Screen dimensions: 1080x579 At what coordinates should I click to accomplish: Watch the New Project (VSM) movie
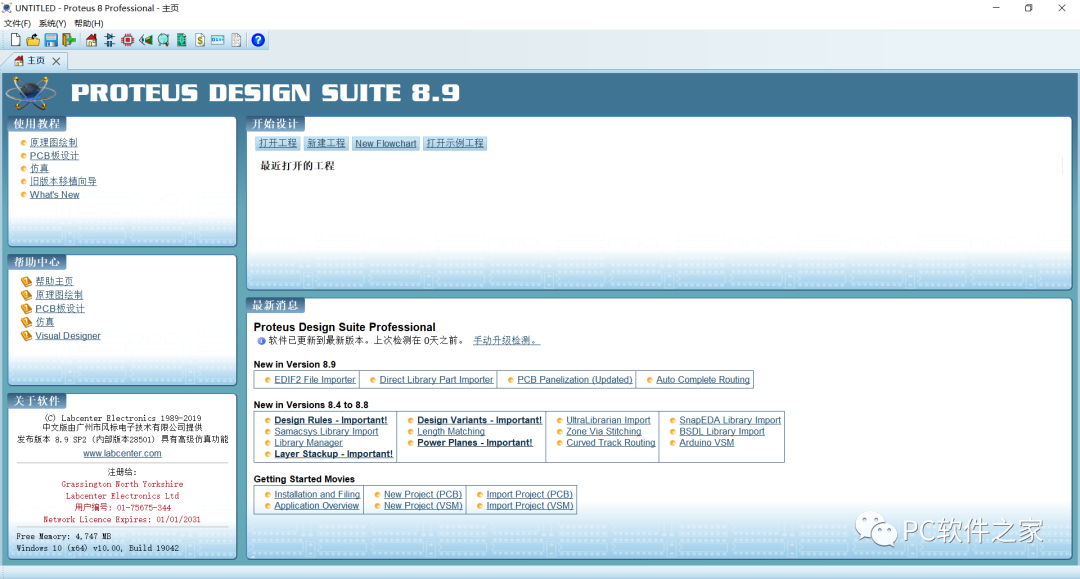click(x=423, y=505)
